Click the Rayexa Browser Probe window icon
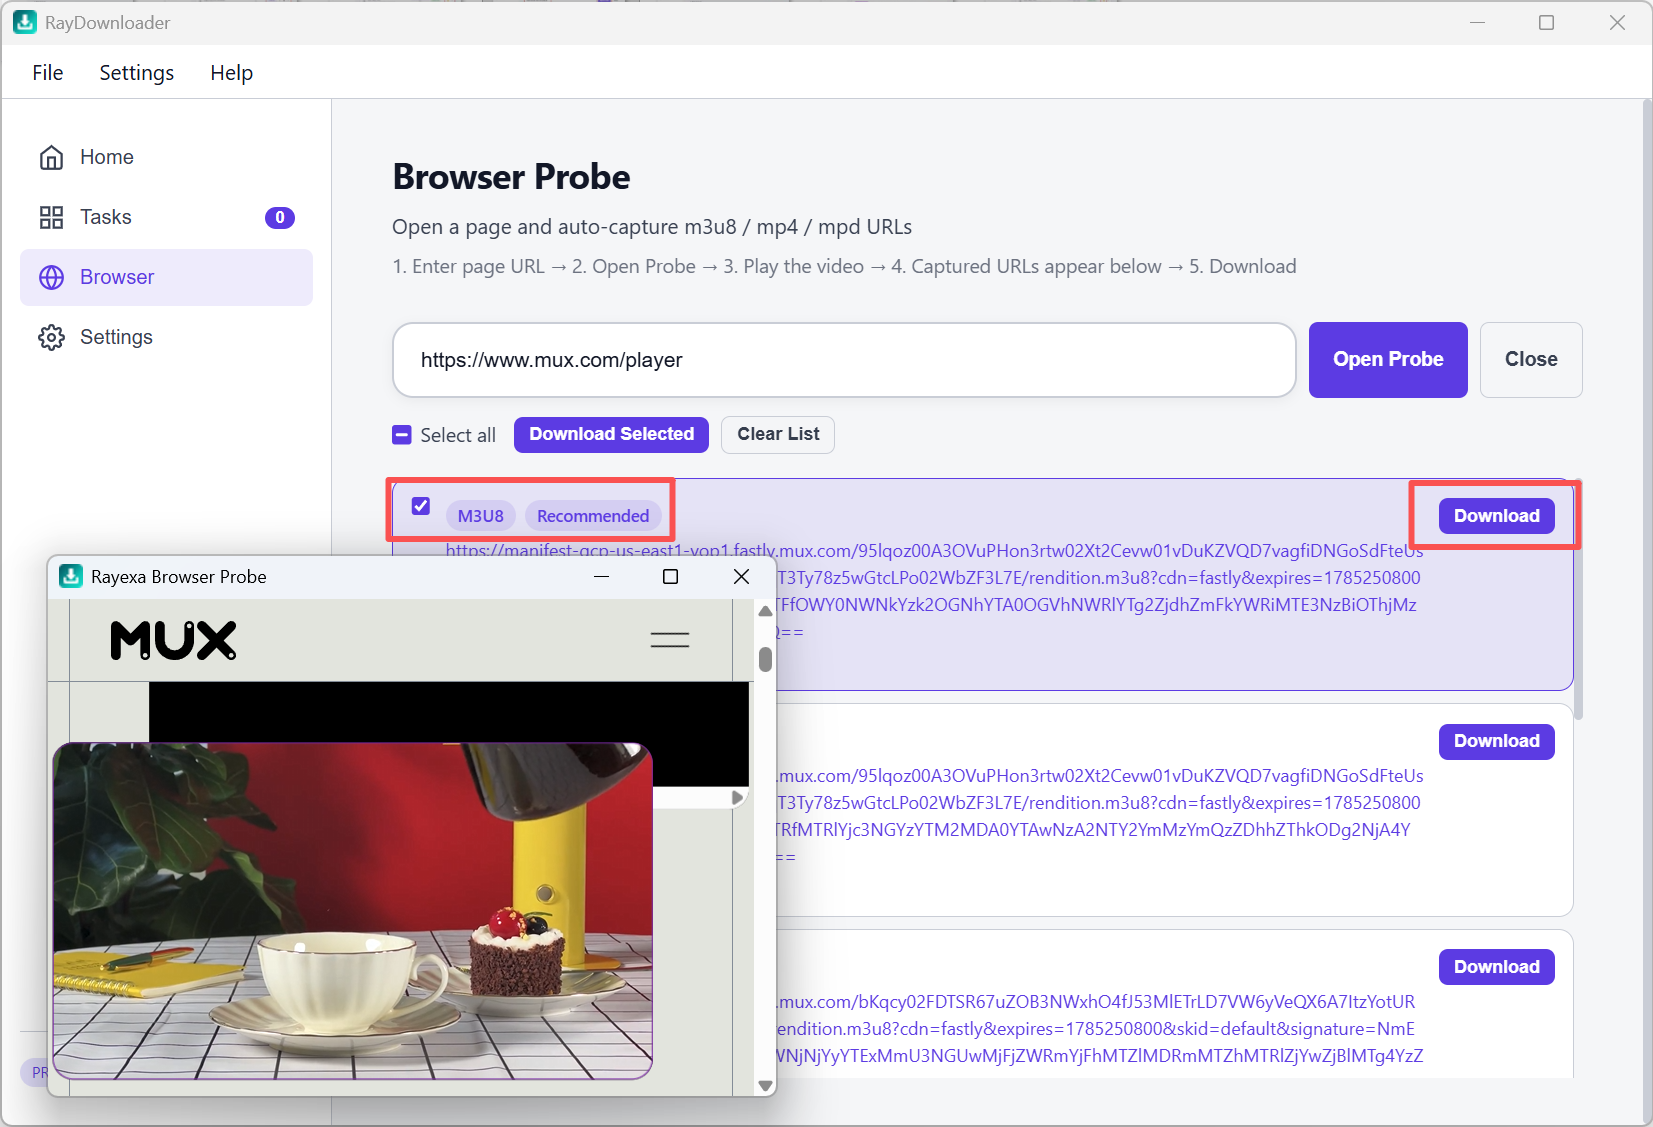This screenshot has width=1653, height=1127. click(71, 577)
